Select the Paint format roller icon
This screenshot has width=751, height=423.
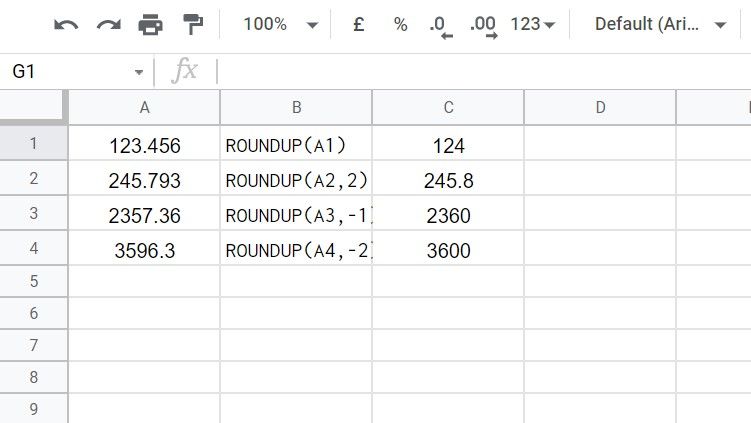(192, 25)
